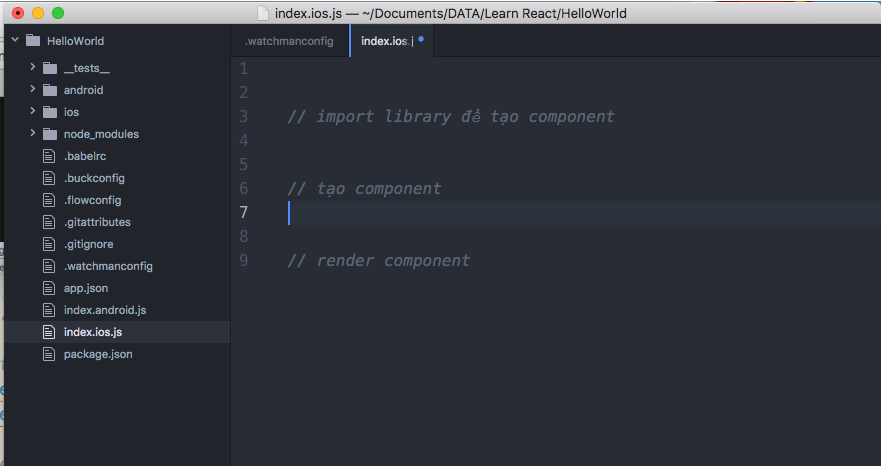881x466 pixels.
Task: Click line number 6 in the gutter
Action: pyautogui.click(x=243, y=188)
